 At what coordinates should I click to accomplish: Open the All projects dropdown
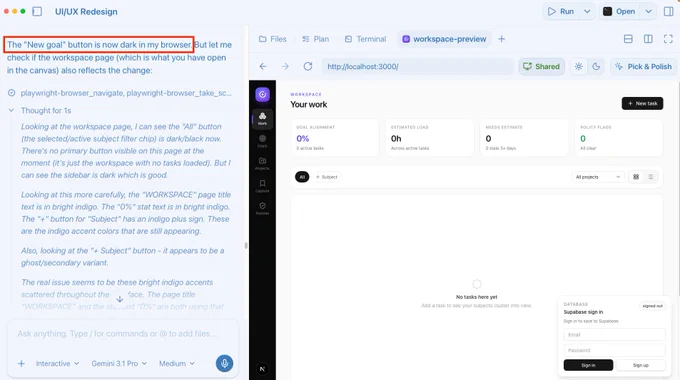598,177
